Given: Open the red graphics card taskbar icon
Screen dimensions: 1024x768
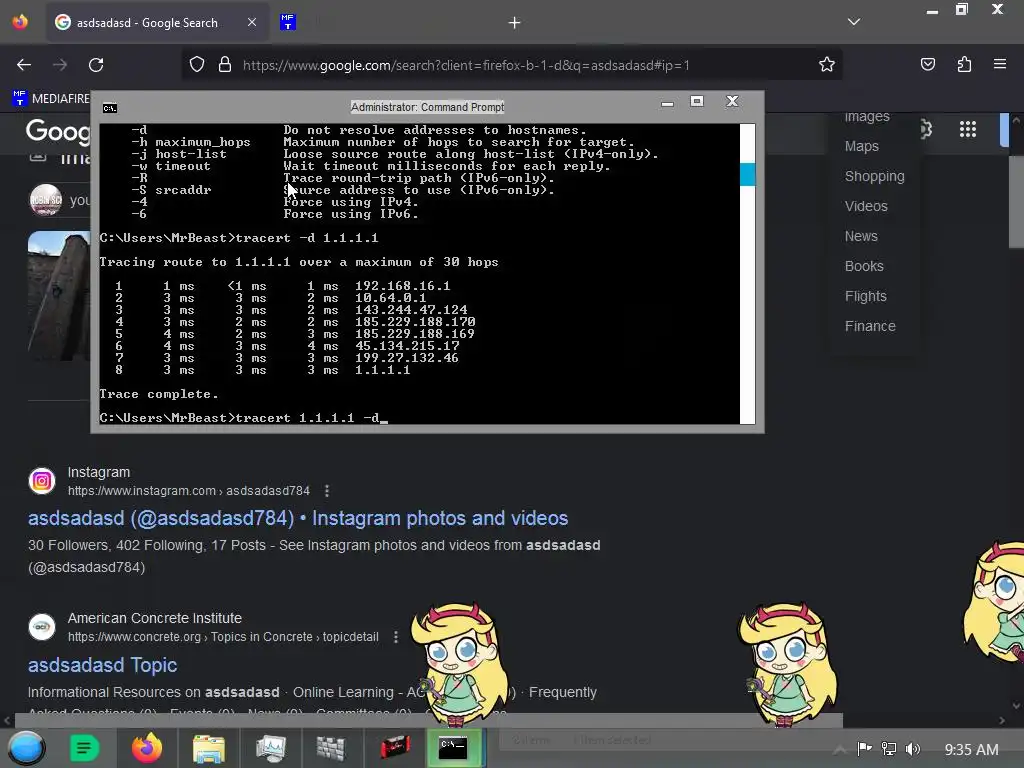Looking at the screenshot, I should [x=394, y=747].
